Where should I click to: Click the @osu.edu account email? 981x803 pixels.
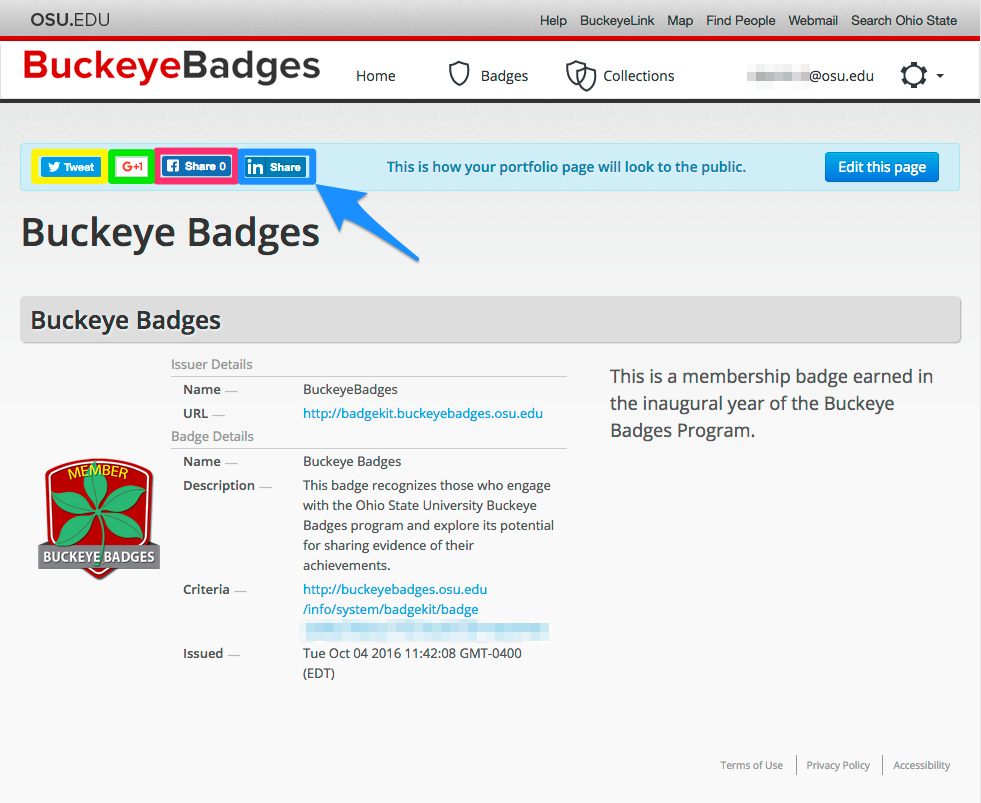[x=810, y=76]
